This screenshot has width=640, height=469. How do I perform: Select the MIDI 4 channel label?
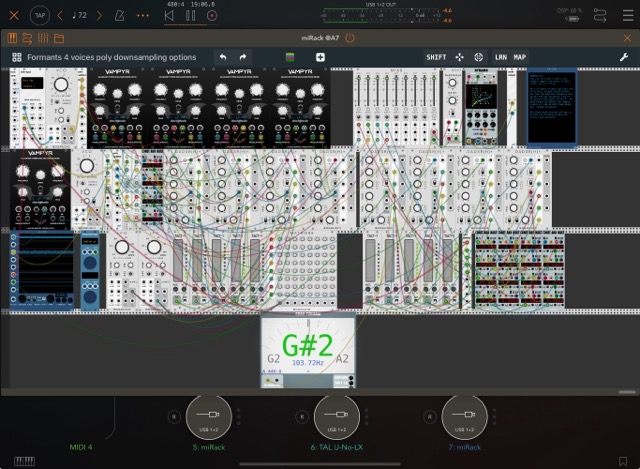(x=81, y=447)
